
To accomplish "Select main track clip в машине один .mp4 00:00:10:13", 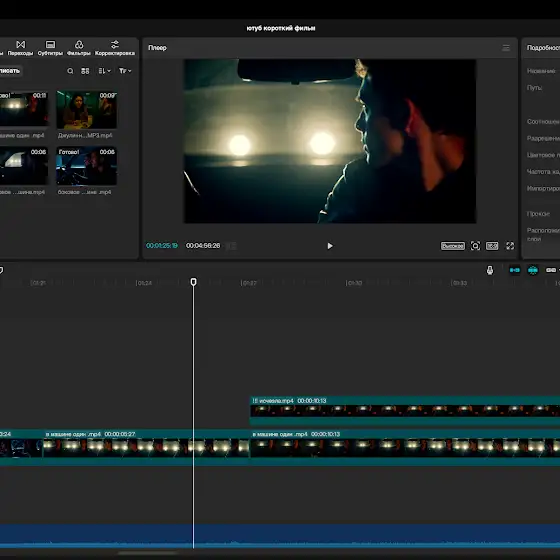I will coord(405,447).
